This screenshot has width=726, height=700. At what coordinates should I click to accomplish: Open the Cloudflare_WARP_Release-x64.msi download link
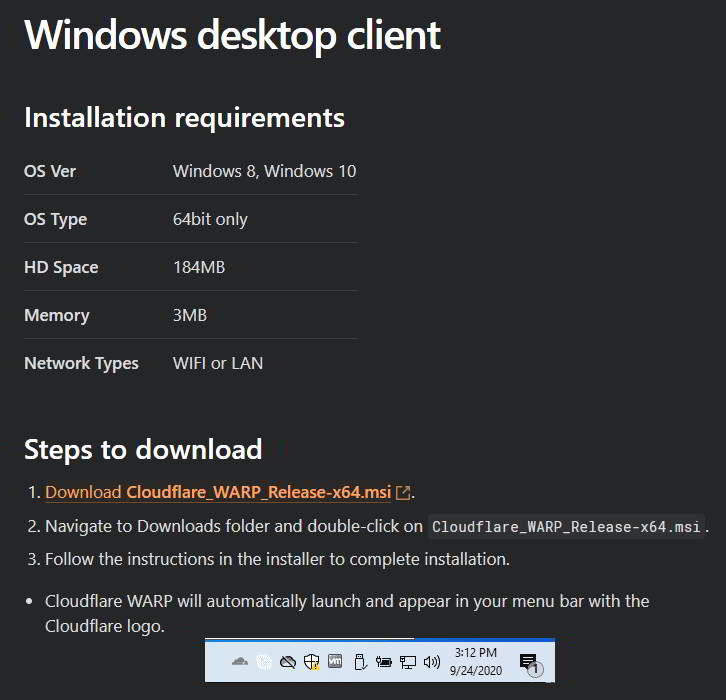click(x=218, y=492)
